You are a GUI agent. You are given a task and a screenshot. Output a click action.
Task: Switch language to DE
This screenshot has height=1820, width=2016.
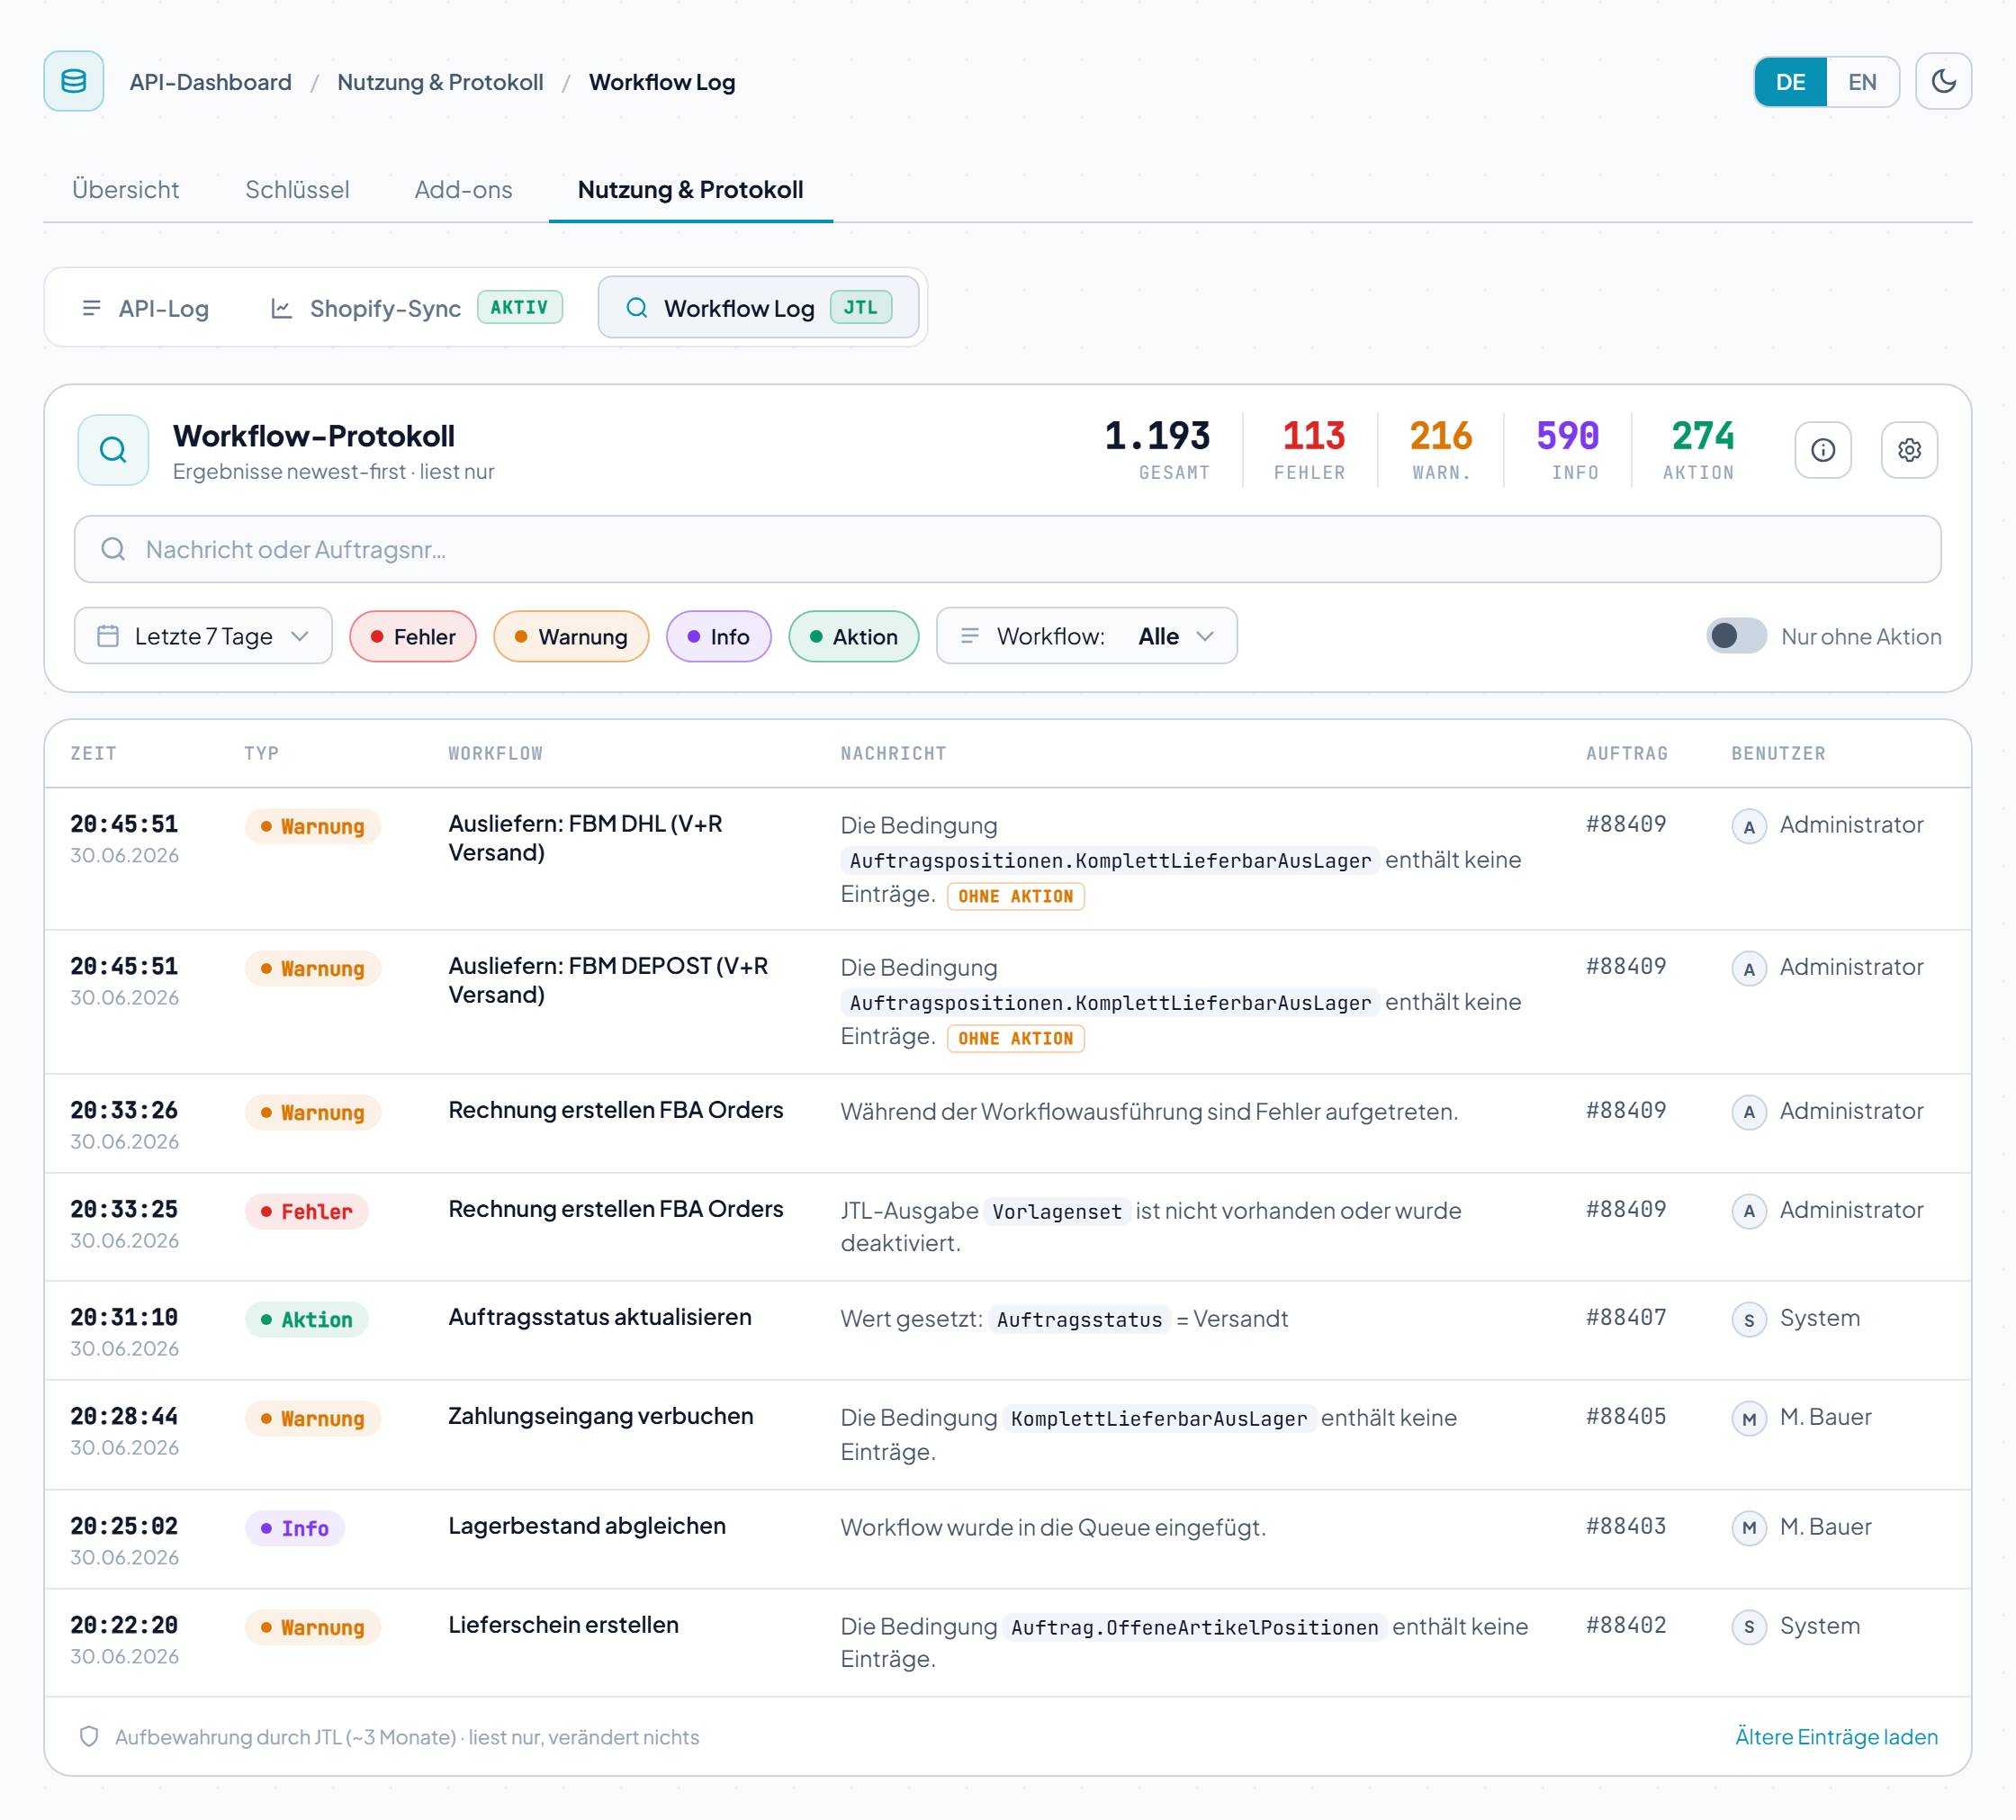1790,82
